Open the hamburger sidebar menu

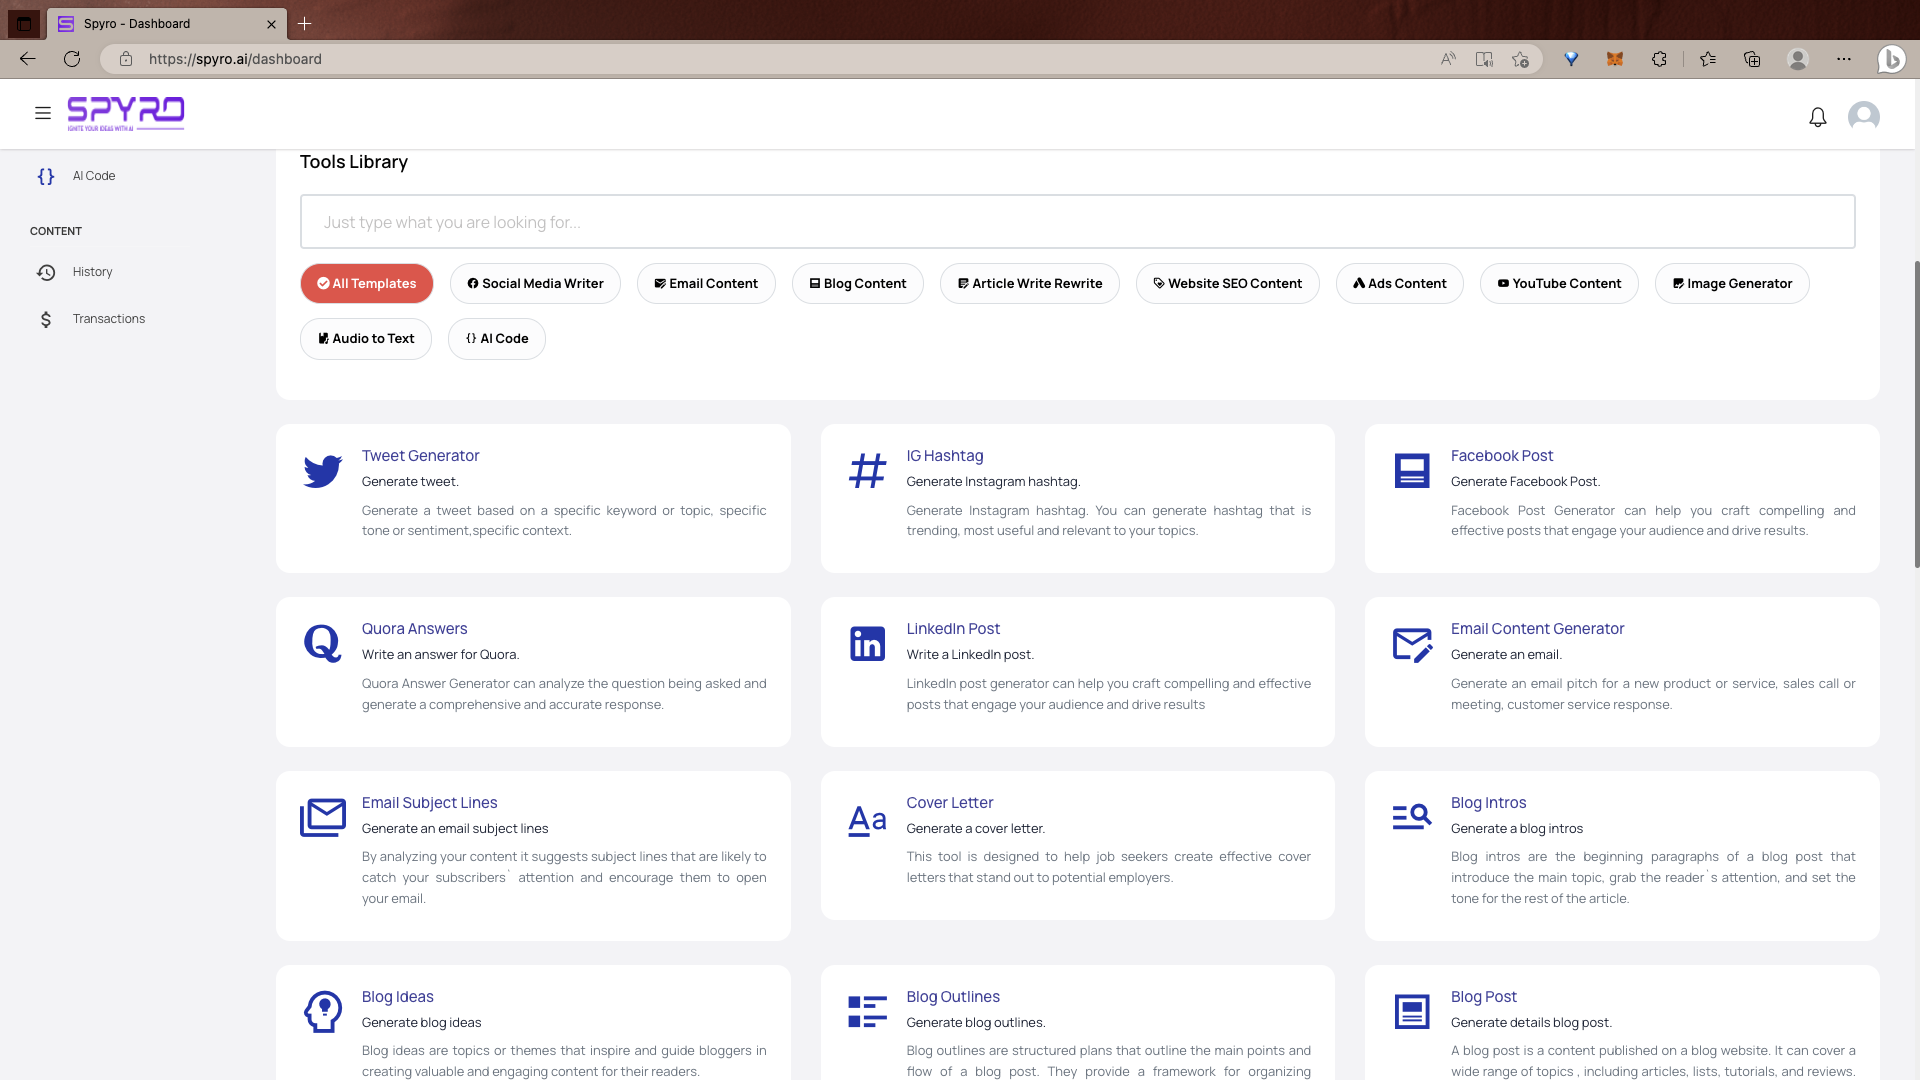(42, 114)
